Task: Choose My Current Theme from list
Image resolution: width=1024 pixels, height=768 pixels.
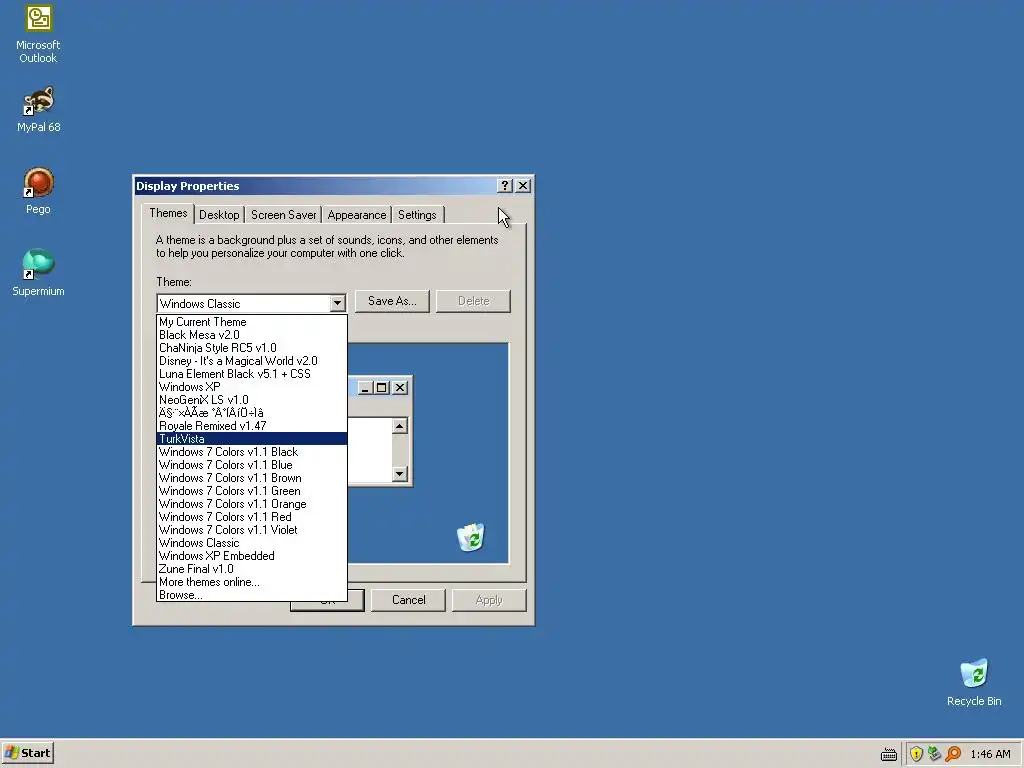Action: (251, 322)
